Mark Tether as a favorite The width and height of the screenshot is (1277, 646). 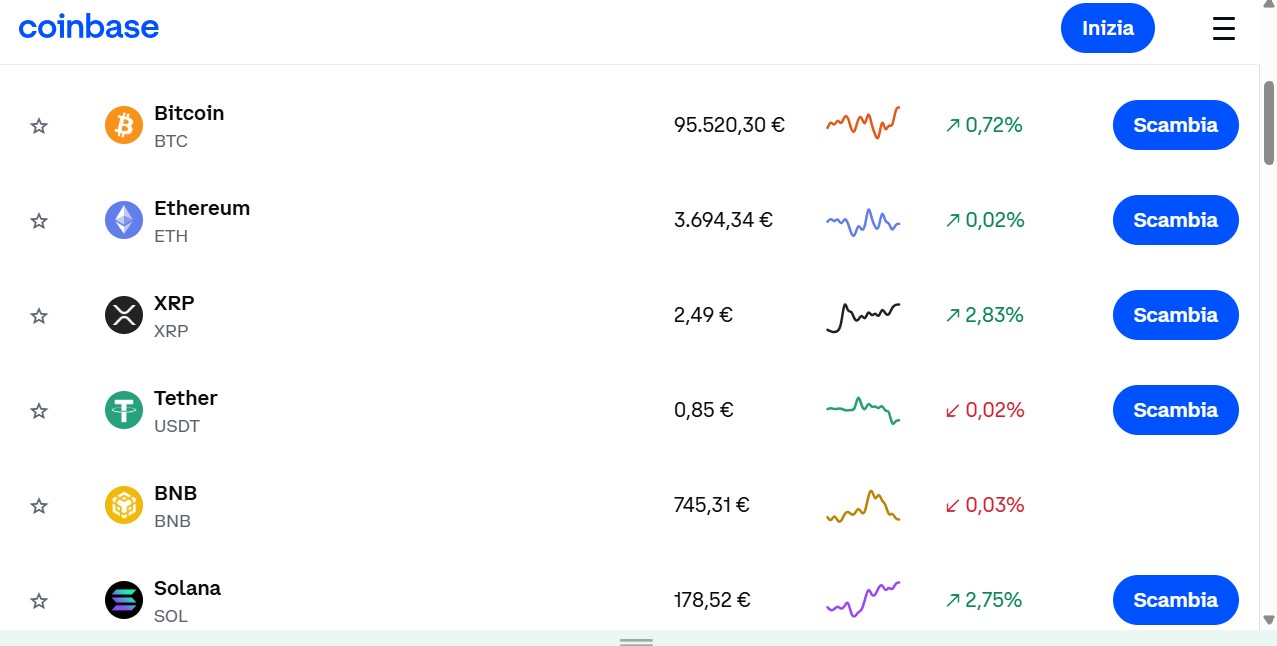38,409
